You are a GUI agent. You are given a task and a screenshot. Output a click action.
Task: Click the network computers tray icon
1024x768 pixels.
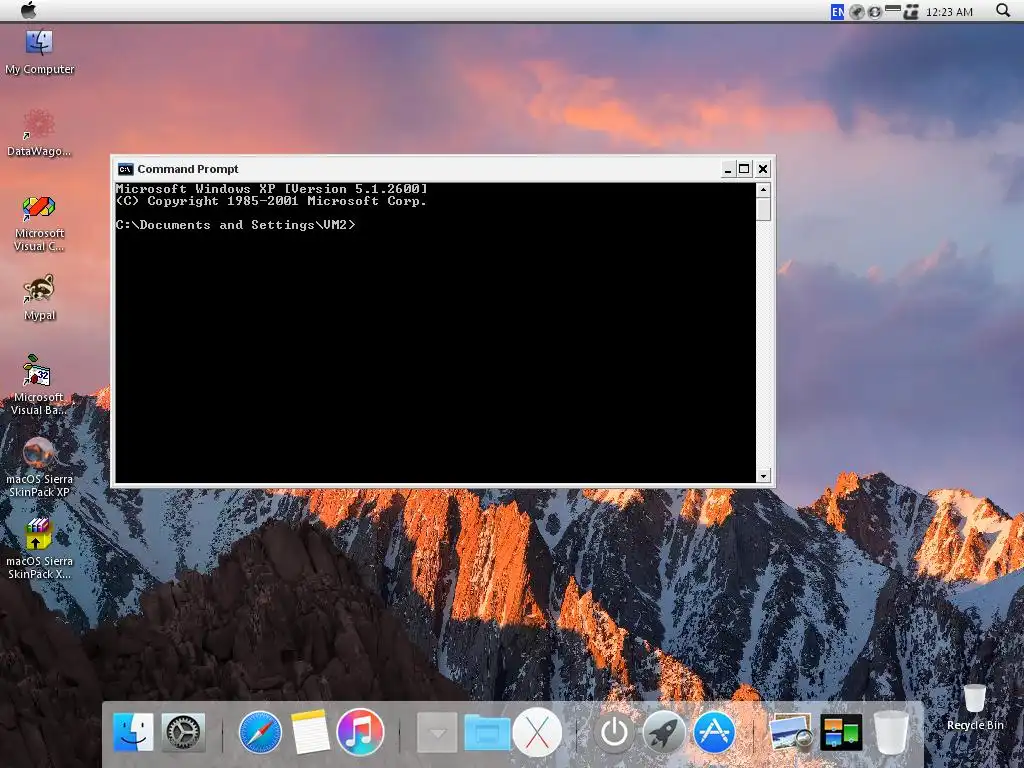click(910, 12)
